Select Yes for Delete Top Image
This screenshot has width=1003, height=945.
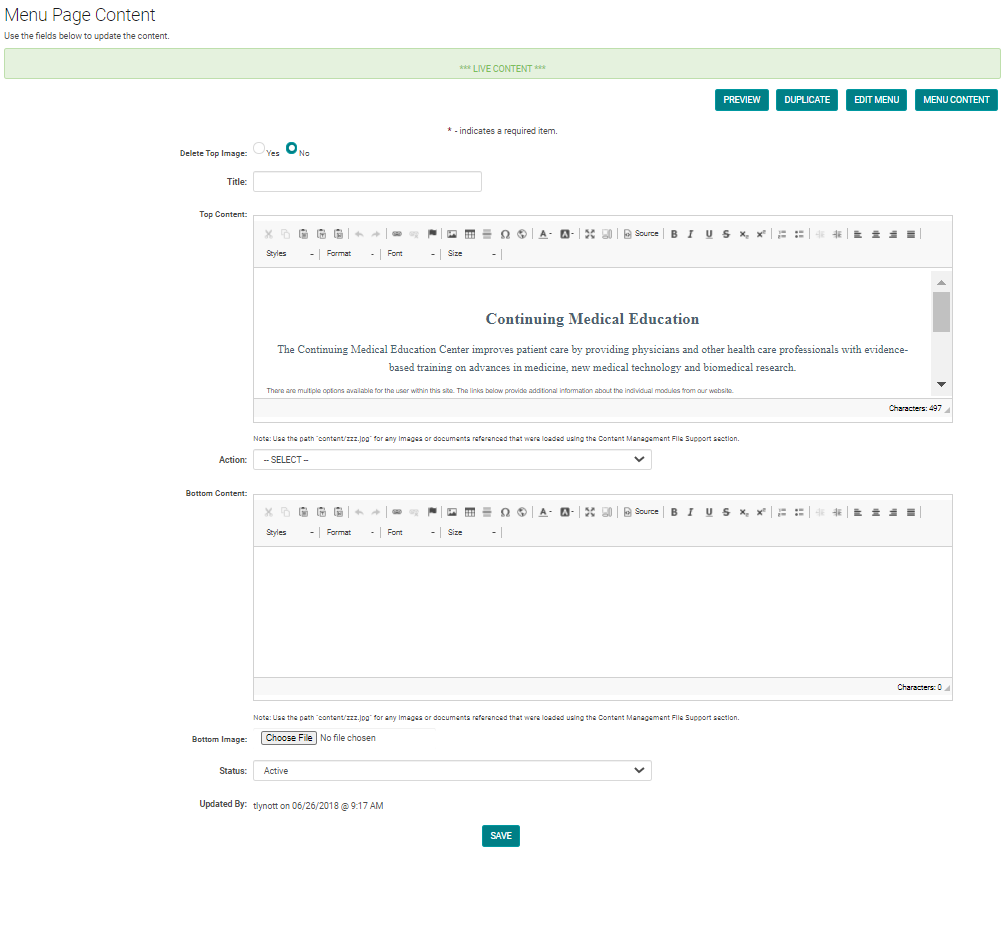[259, 148]
